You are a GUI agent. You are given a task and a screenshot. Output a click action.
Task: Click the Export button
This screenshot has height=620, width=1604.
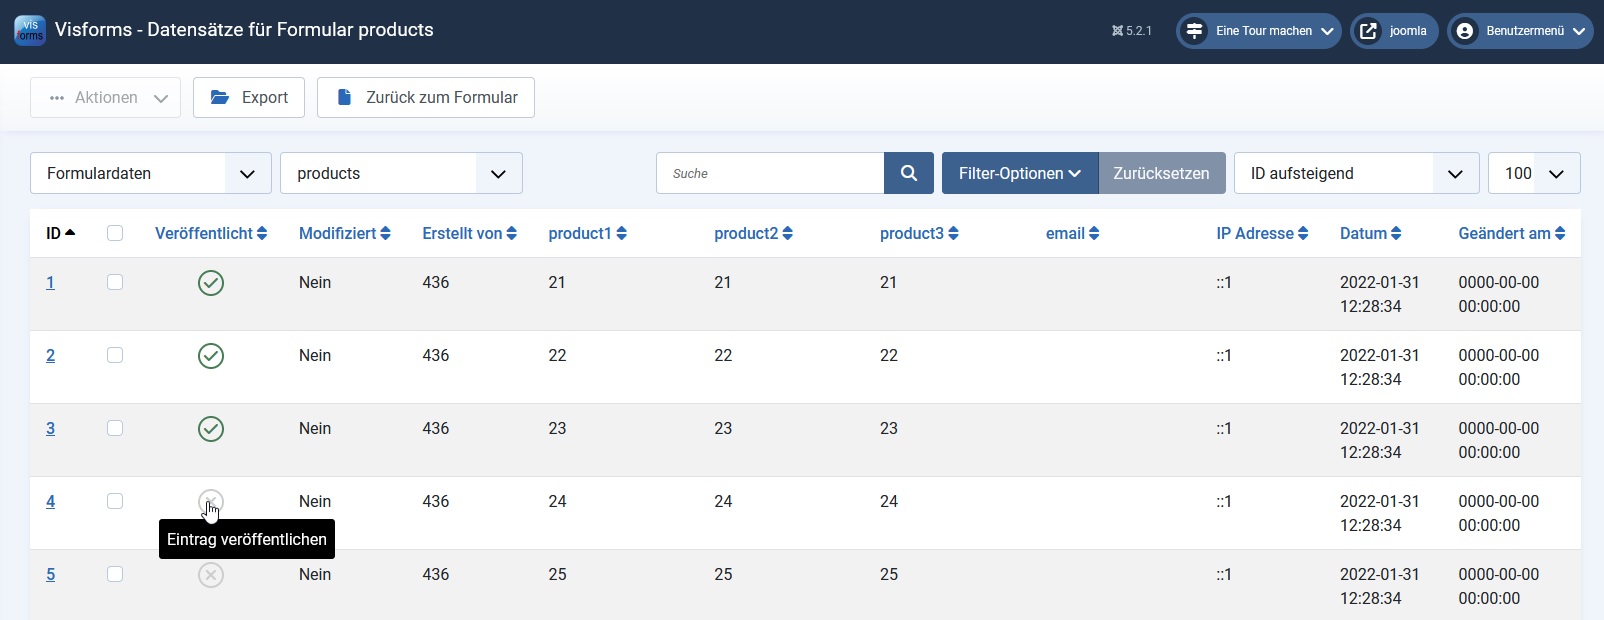click(x=249, y=97)
